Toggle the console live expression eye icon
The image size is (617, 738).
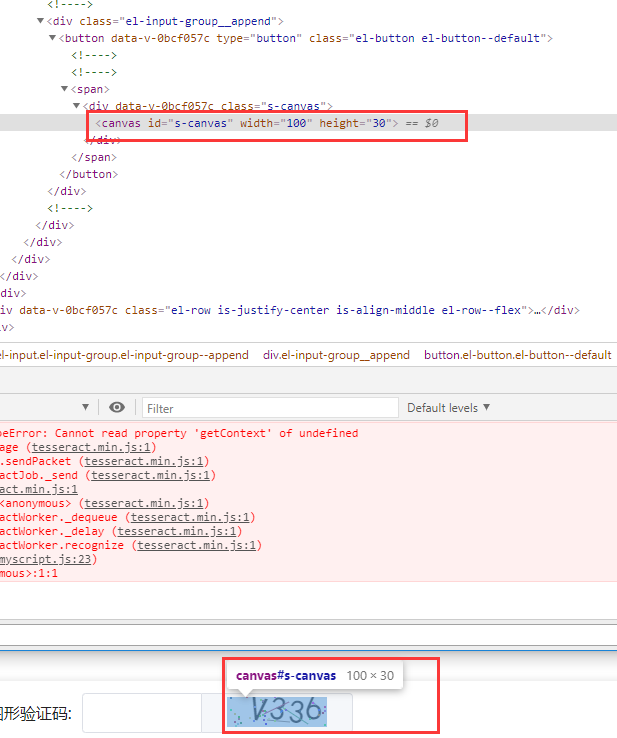click(x=117, y=408)
